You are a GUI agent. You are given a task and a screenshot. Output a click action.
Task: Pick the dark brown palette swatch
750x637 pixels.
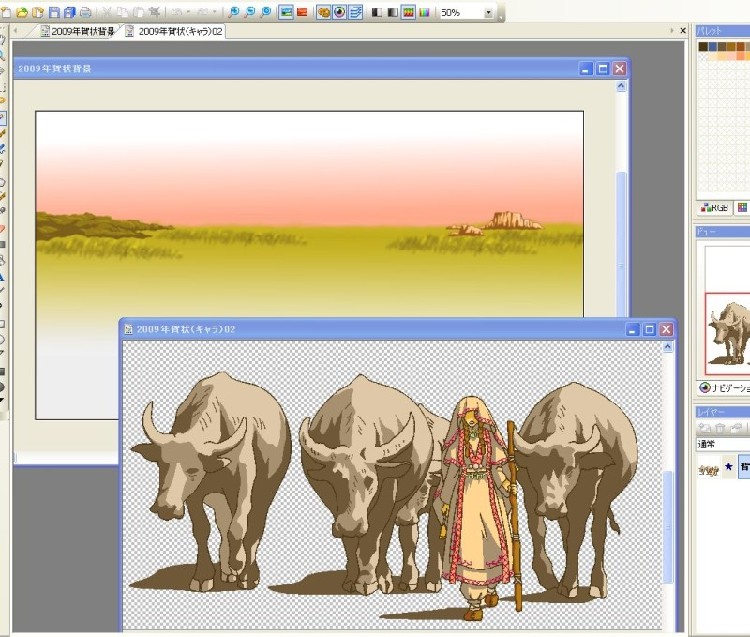(703, 46)
